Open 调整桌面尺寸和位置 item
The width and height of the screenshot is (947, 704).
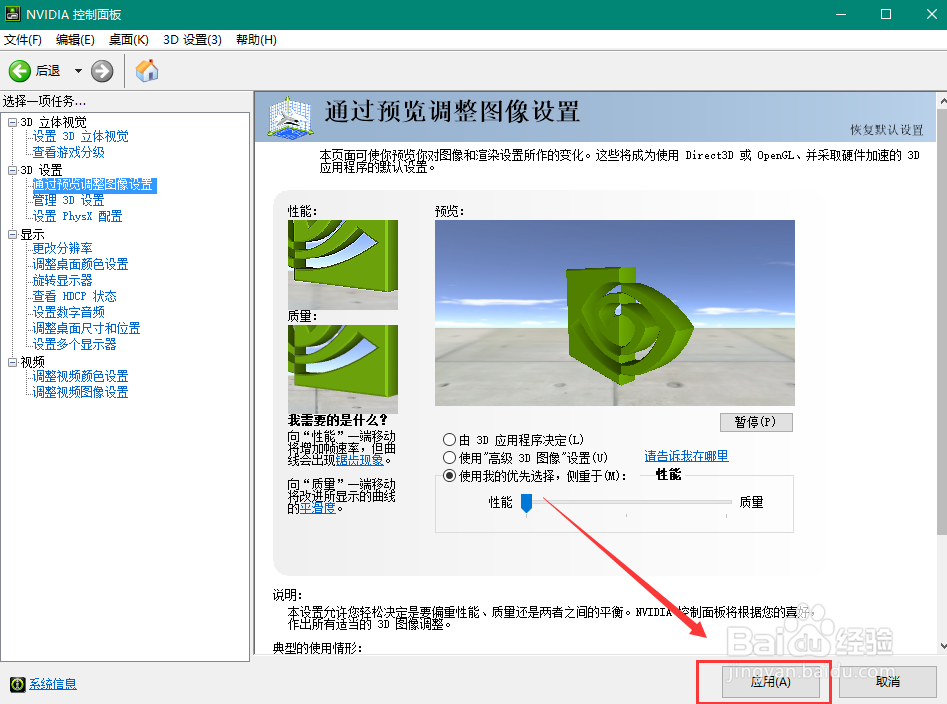click(x=86, y=328)
